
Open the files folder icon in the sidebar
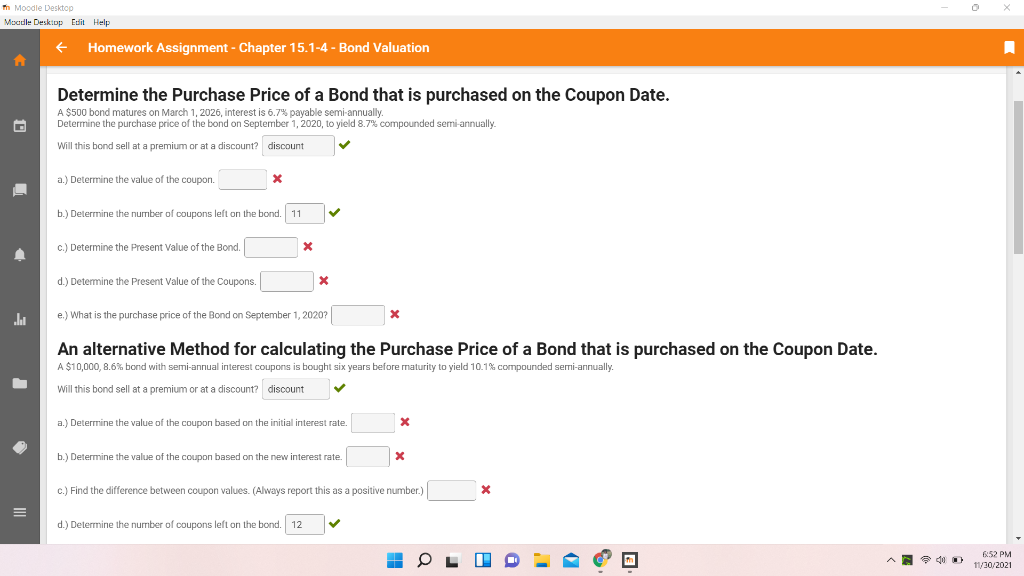coord(20,383)
